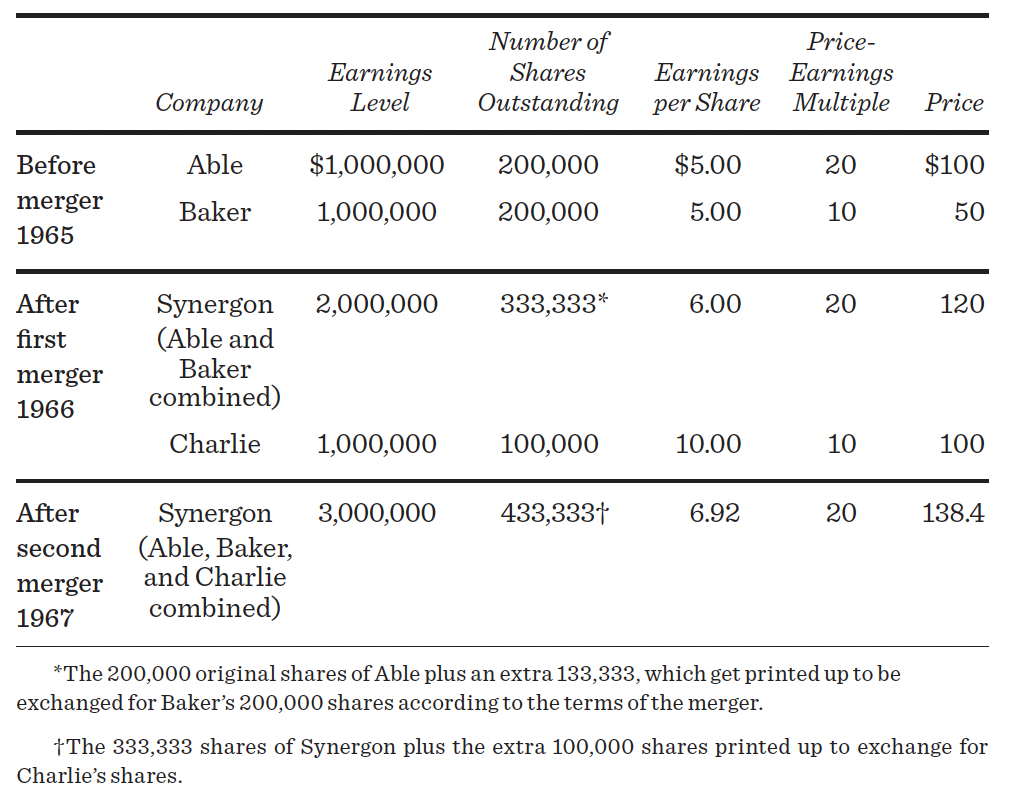Click the dagger footnote about Charlie's shares
Image resolution: width=1022 pixels, height=794 pixels.
point(502,760)
